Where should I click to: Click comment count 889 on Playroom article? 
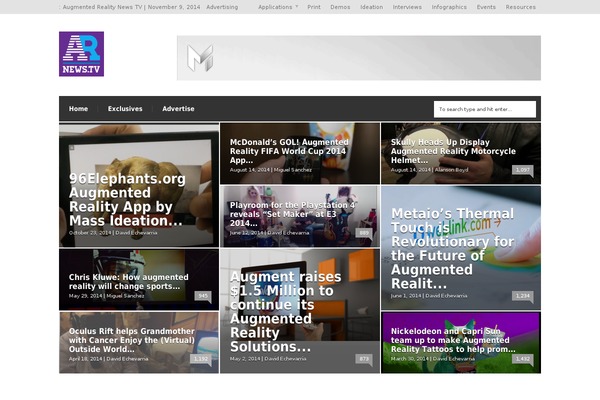tap(364, 233)
